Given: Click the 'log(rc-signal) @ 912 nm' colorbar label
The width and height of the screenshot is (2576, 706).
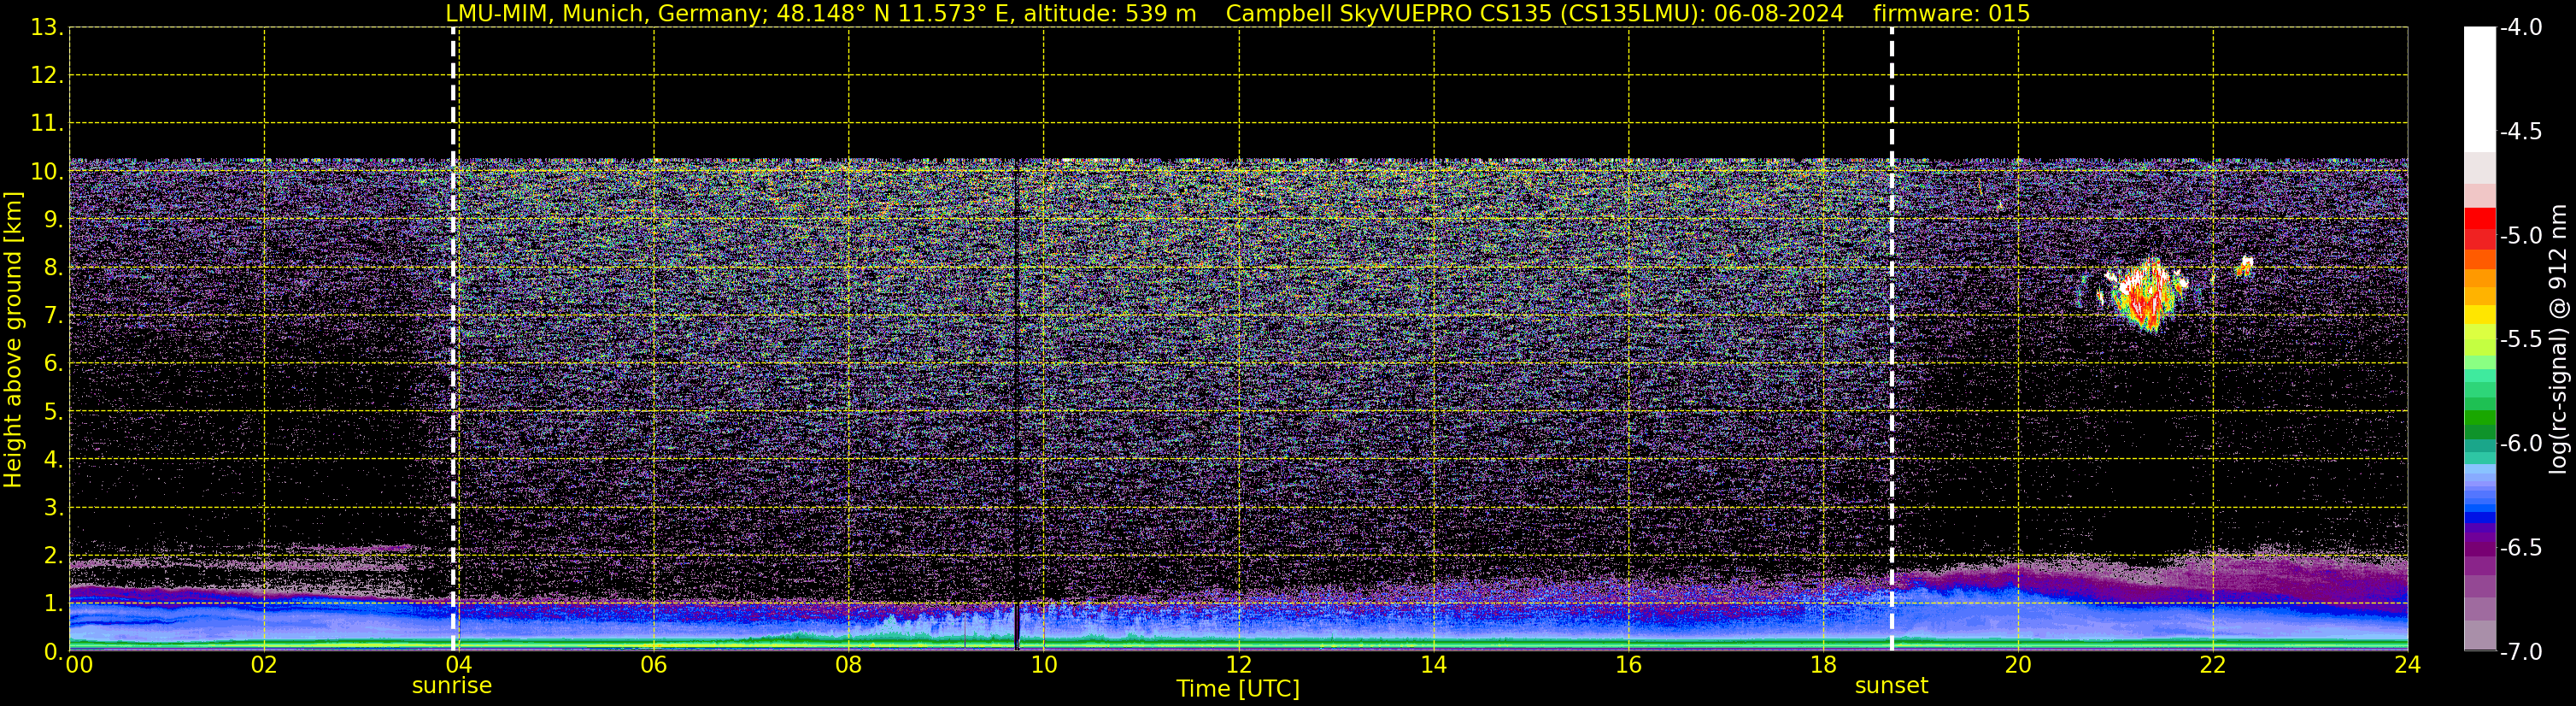Looking at the screenshot, I should coord(2558,339).
